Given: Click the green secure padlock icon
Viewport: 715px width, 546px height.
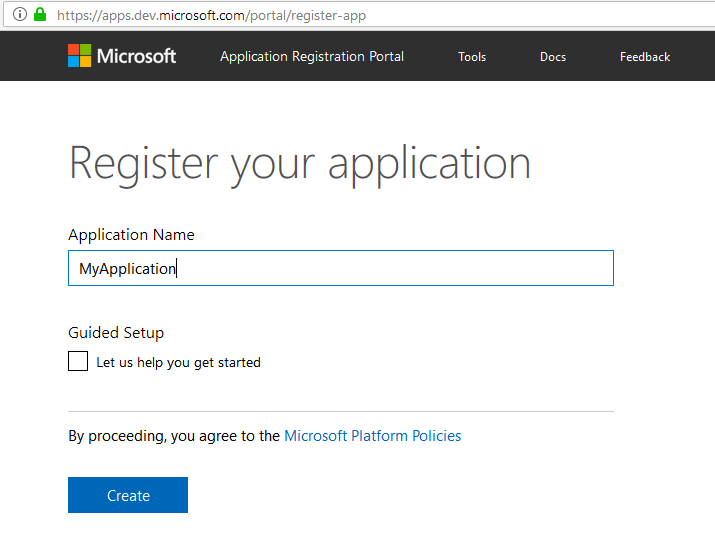Looking at the screenshot, I should [x=40, y=15].
